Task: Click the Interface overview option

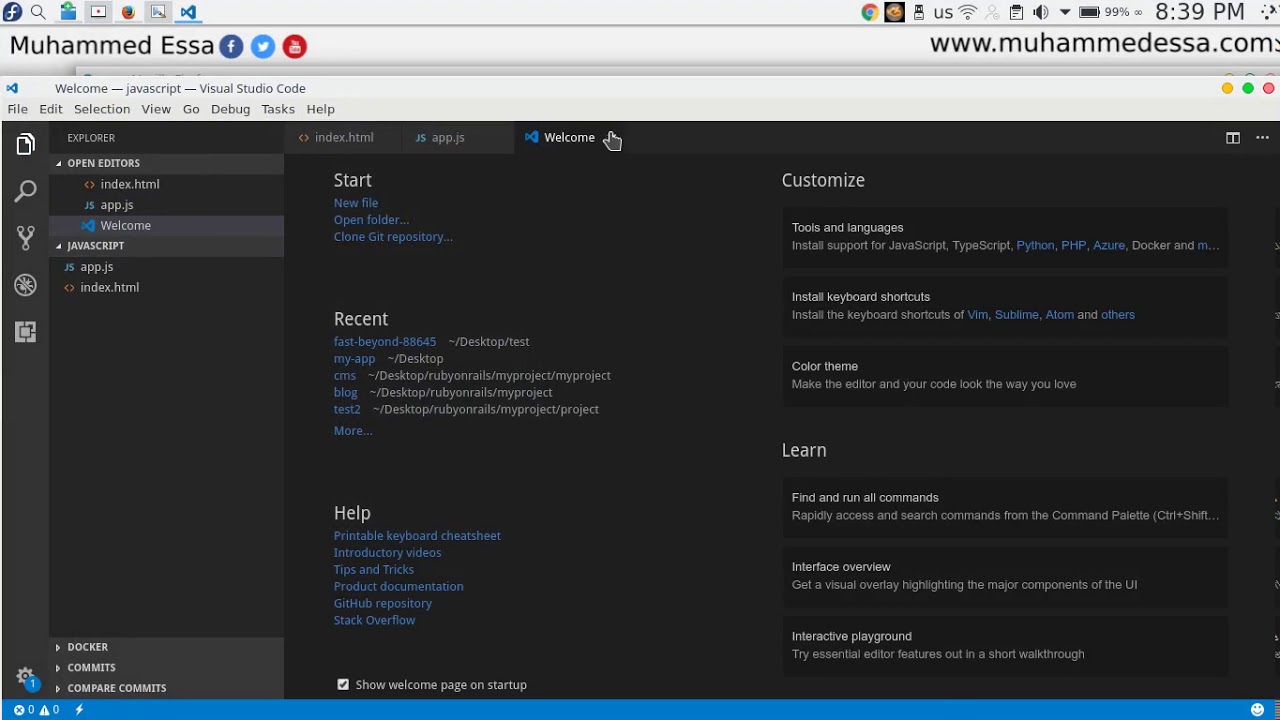Action: [x=1005, y=576]
